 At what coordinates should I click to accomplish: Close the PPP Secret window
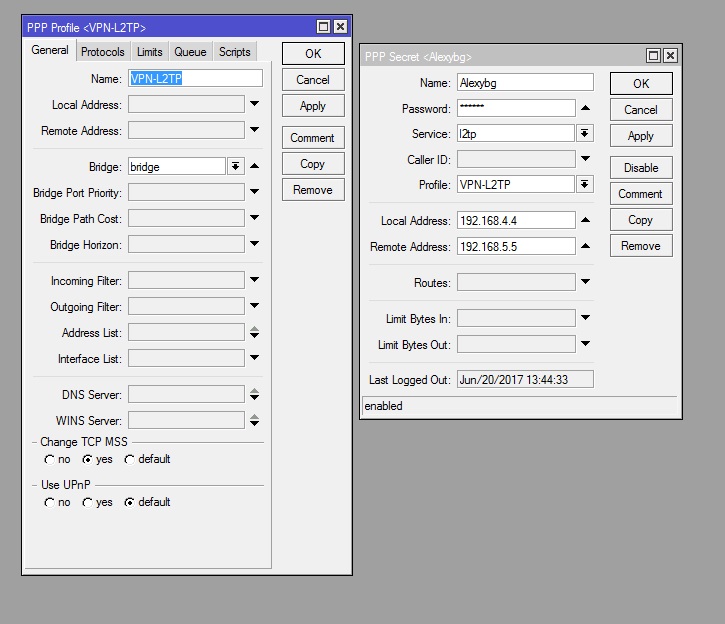670,56
